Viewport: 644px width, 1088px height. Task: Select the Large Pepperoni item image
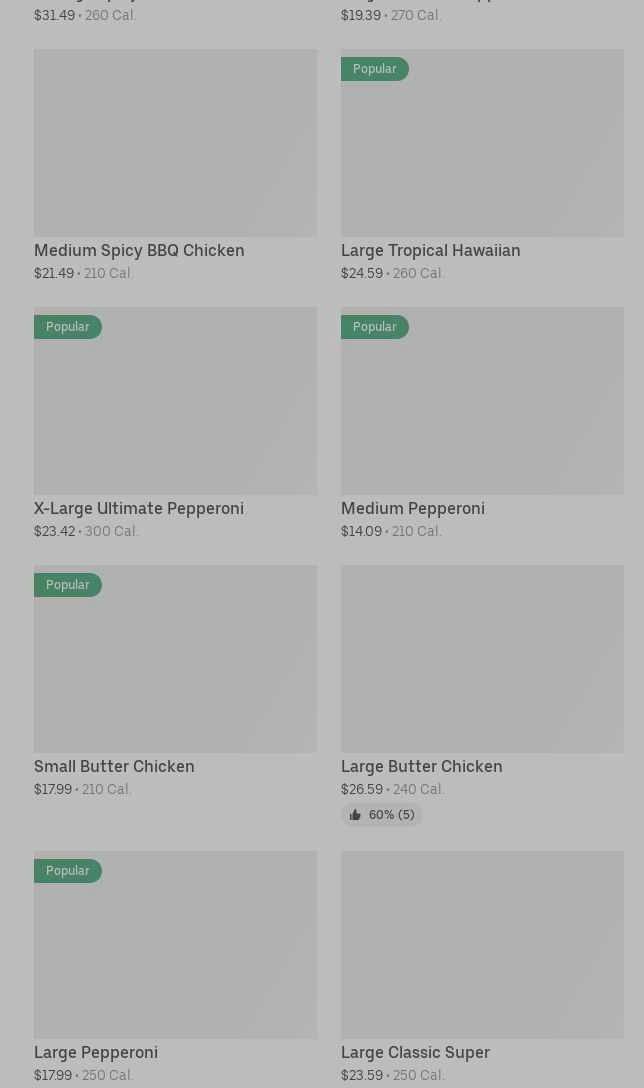coord(175,945)
